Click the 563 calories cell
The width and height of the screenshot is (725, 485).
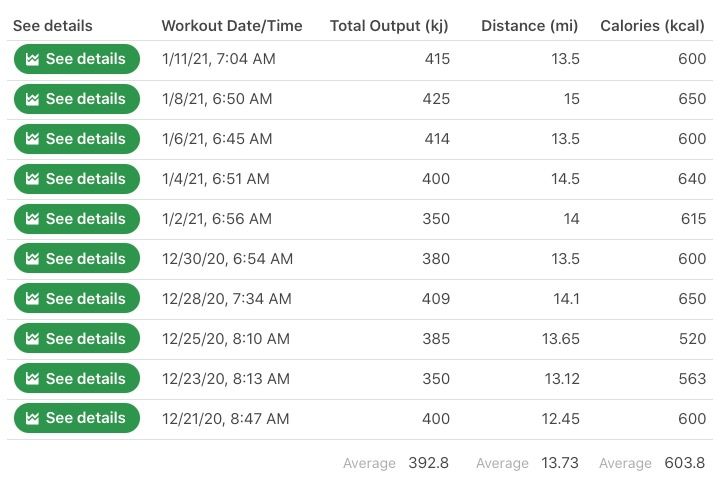coord(692,379)
